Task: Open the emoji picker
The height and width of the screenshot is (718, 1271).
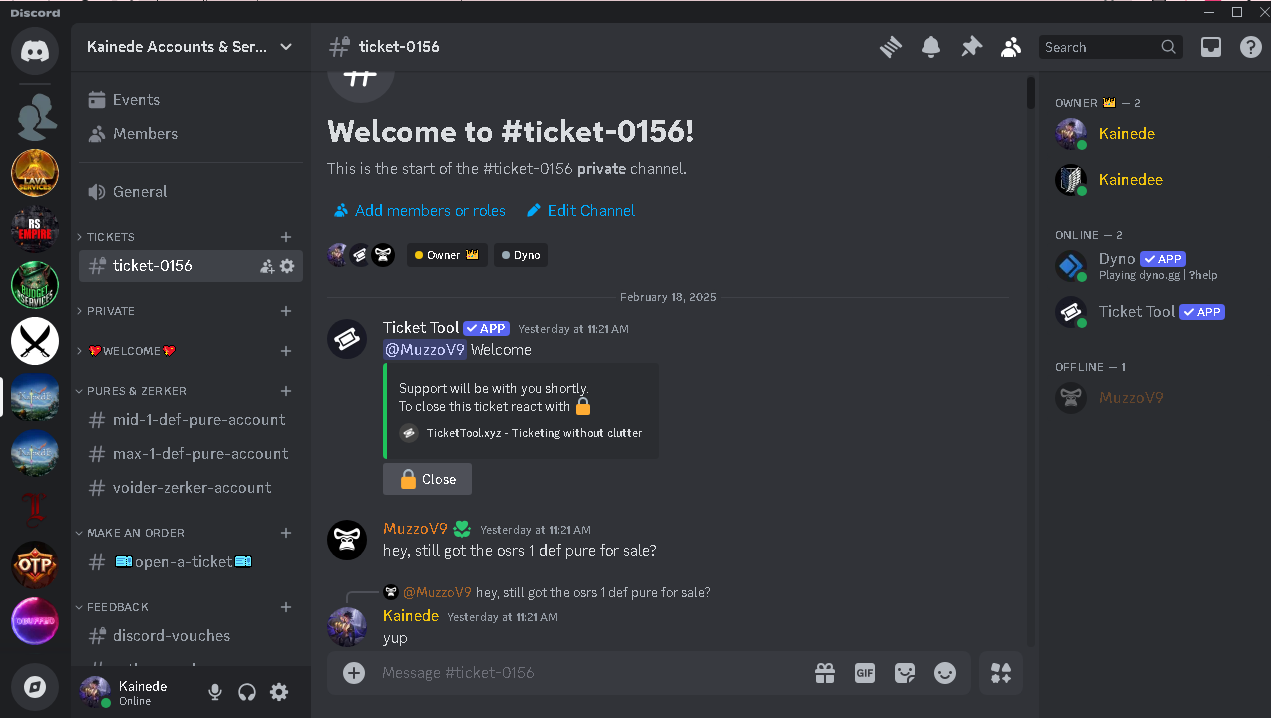Action: tap(945, 673)
